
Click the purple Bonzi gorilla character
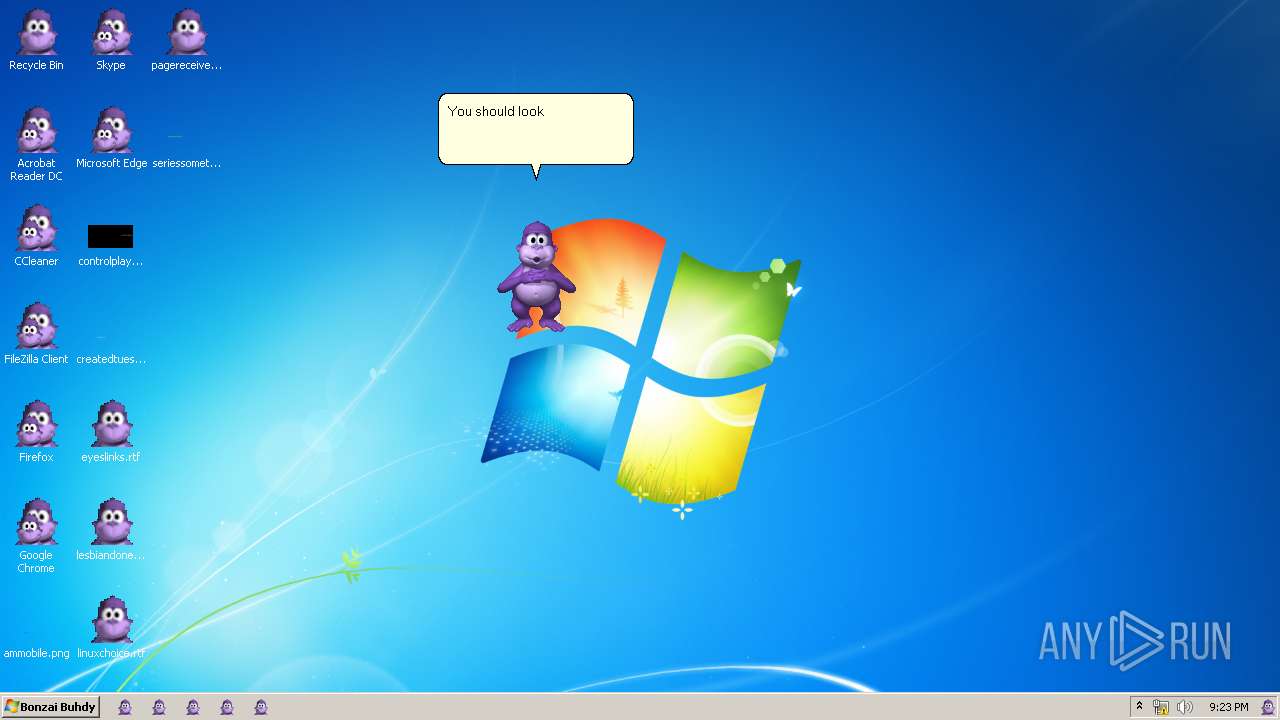(536, 277)
